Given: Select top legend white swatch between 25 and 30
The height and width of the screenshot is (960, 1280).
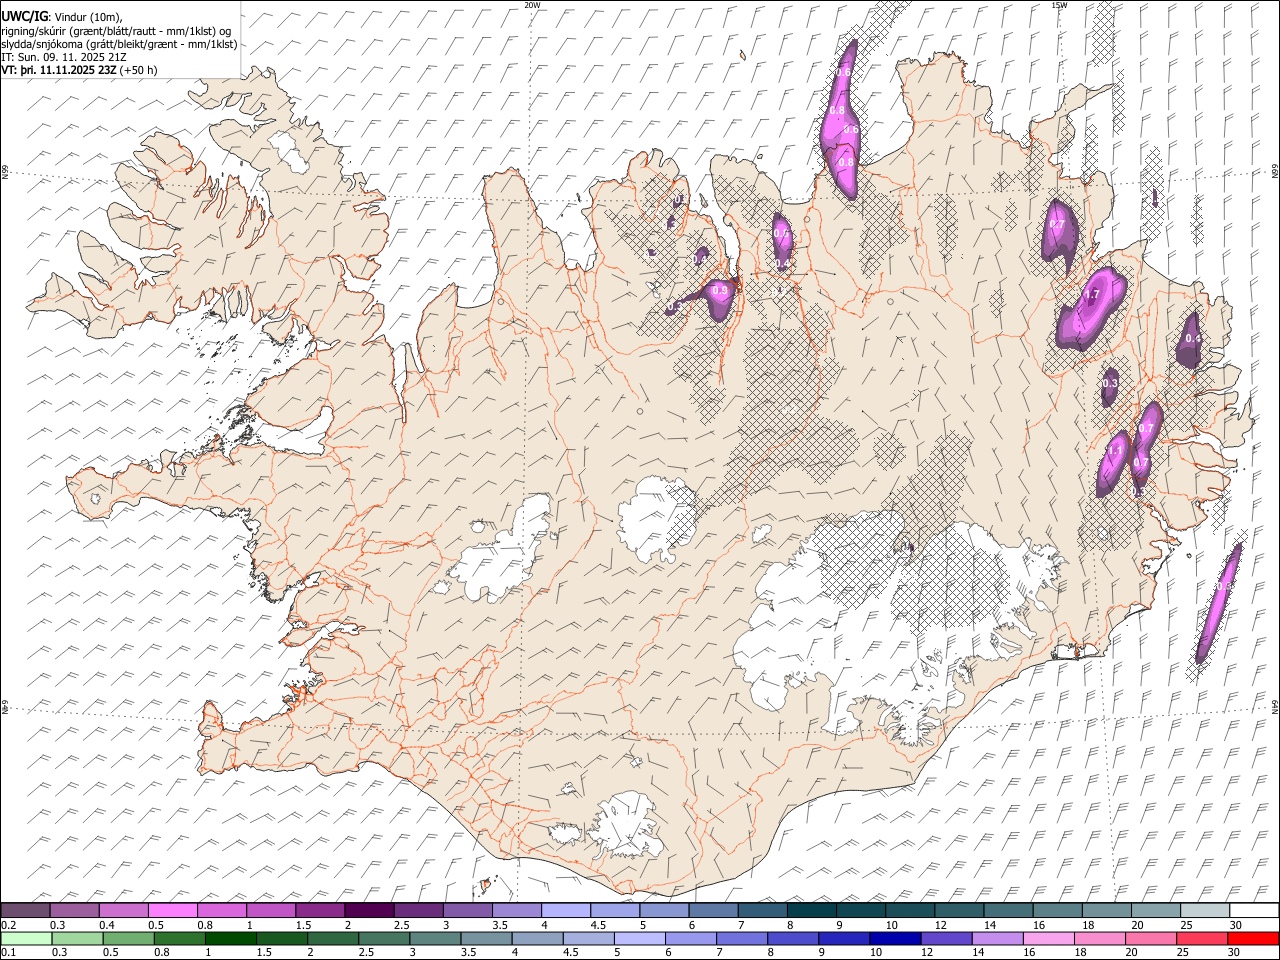Looking at the screenshot, I should (x=1204, y=910).
